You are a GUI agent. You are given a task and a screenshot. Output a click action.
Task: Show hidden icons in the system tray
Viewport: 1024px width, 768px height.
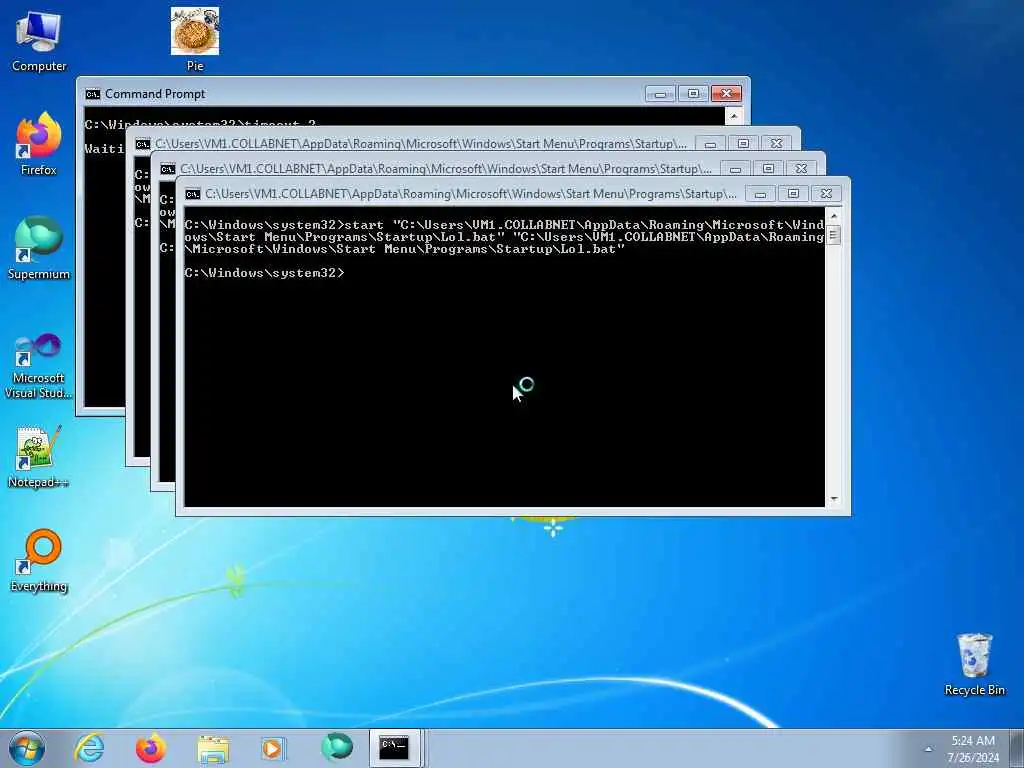click(x=928, y=749)
